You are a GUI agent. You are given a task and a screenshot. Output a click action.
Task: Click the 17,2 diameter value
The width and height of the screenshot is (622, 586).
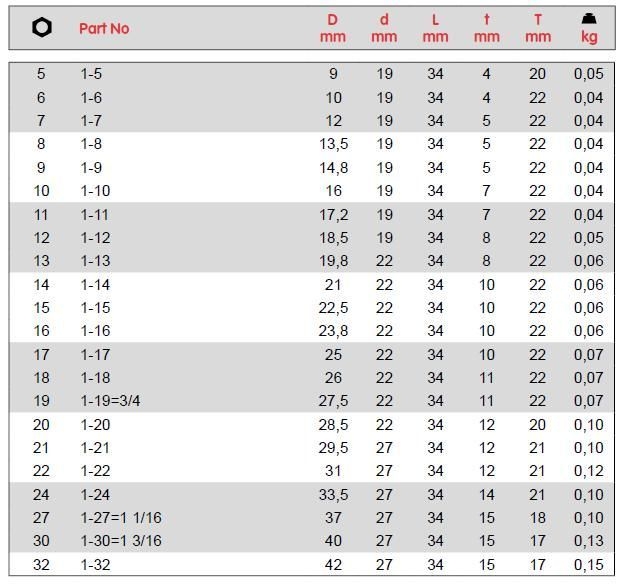pyautogui.click(x=333, y=214)
